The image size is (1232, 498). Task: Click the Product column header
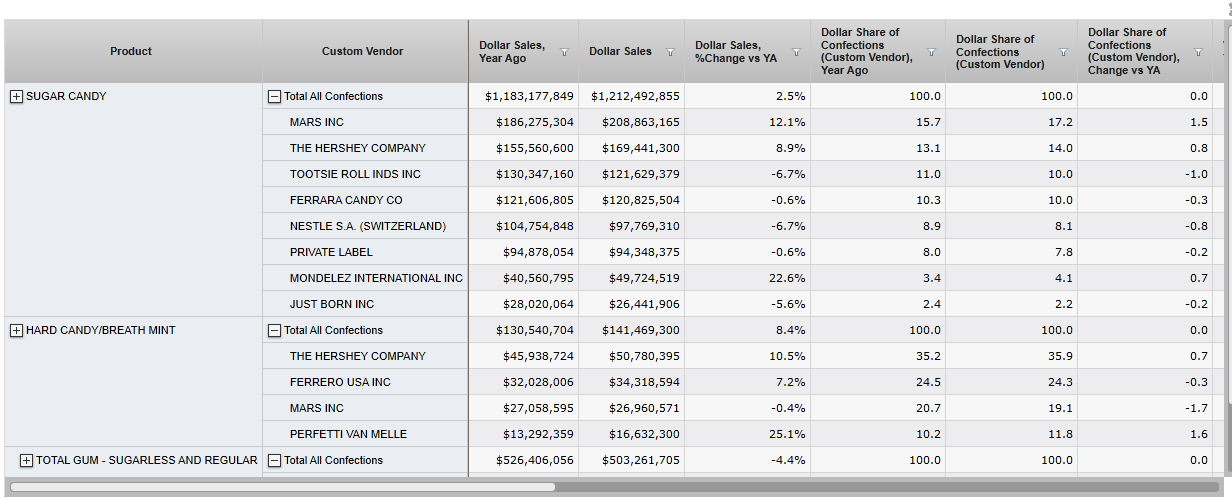[131, 52]
